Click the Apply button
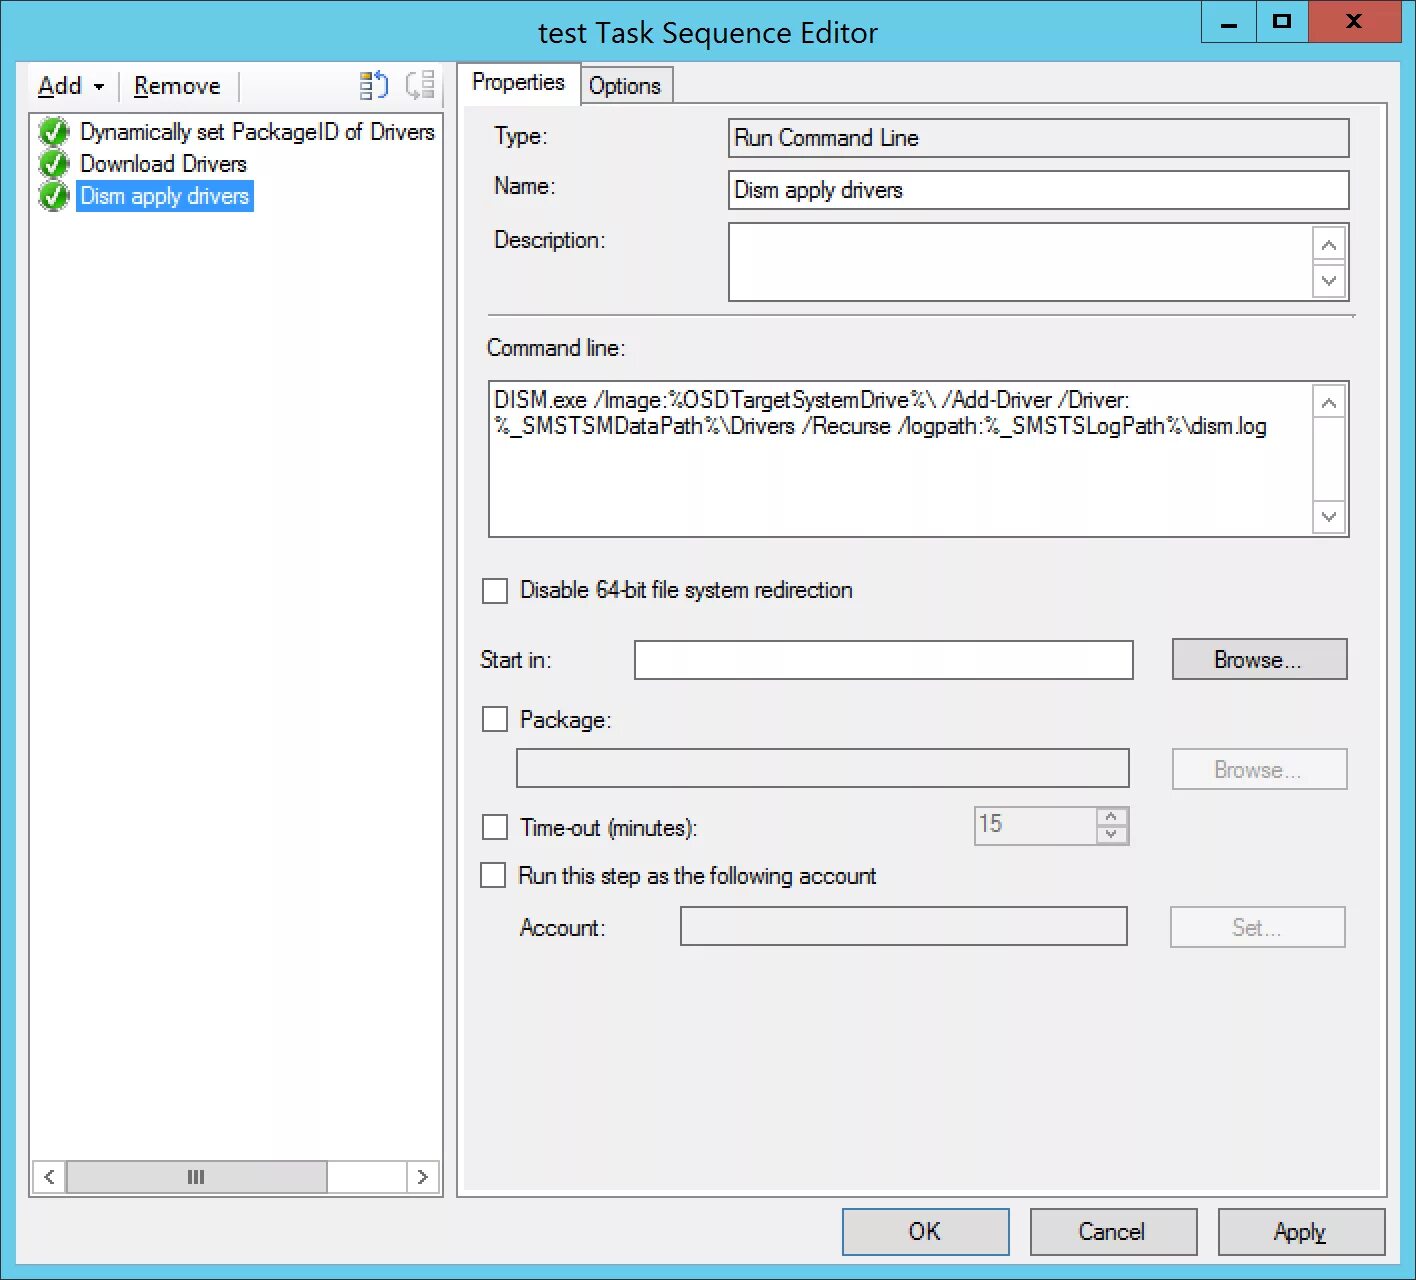 1301,1231
